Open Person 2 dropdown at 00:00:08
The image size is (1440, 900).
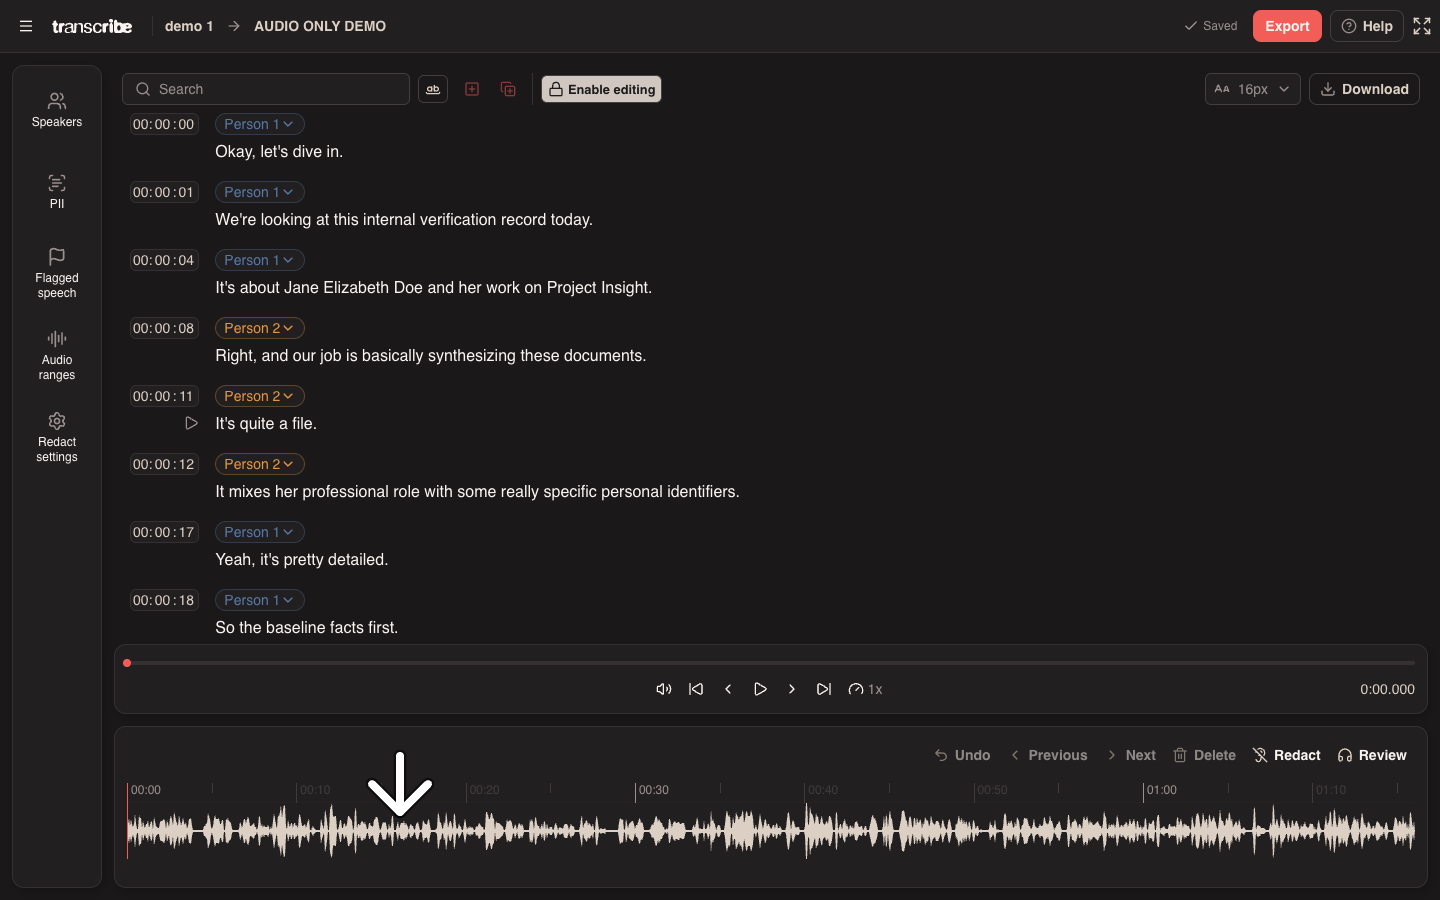tap(259, 328)
